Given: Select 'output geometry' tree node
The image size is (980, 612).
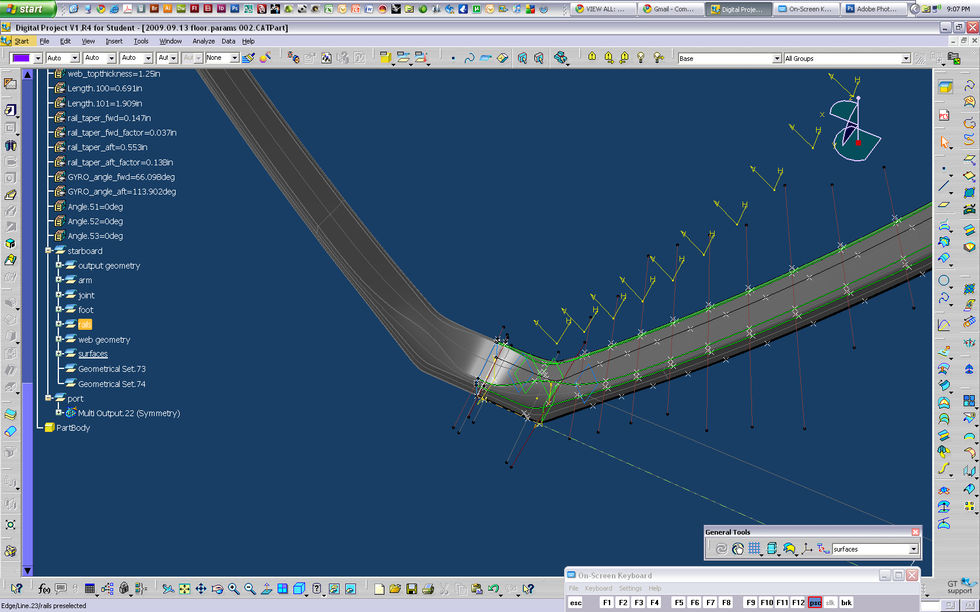Looking at the screenshot, I should (x=109, y=266).
